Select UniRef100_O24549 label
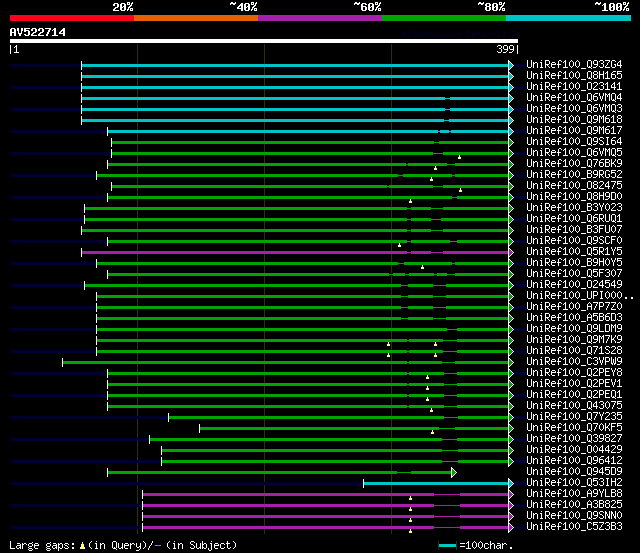 574,285
